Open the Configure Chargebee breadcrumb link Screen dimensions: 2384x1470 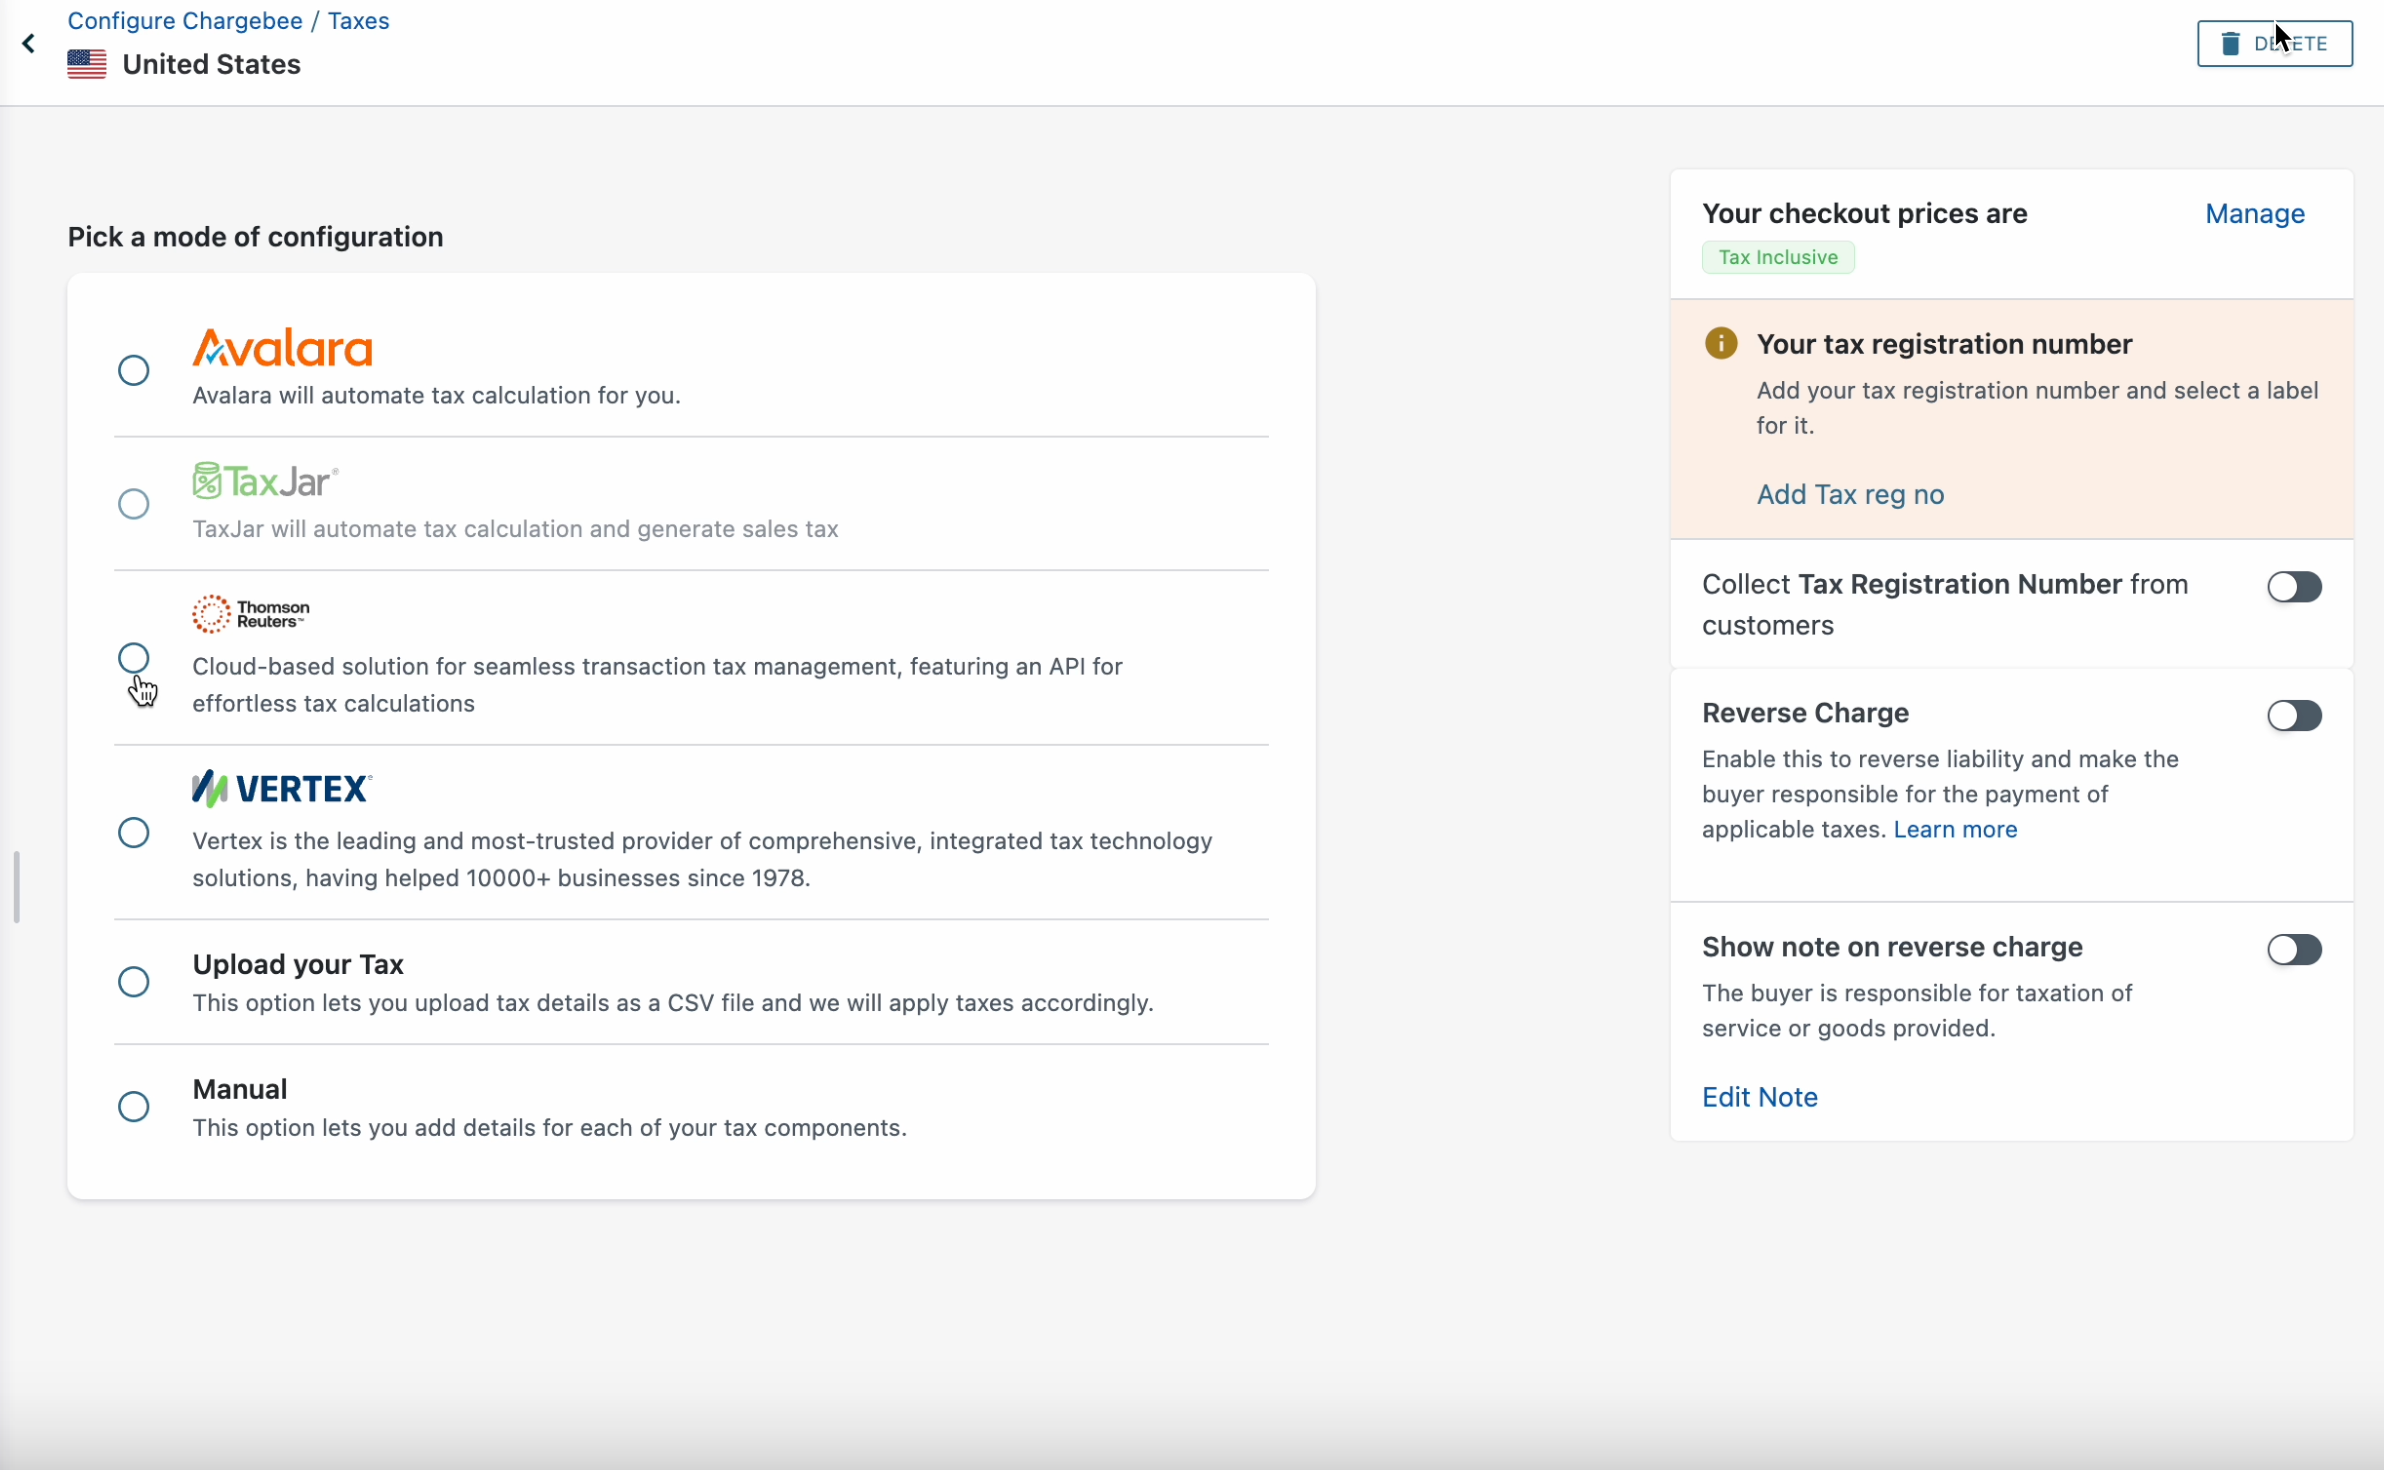pos(185,21)
